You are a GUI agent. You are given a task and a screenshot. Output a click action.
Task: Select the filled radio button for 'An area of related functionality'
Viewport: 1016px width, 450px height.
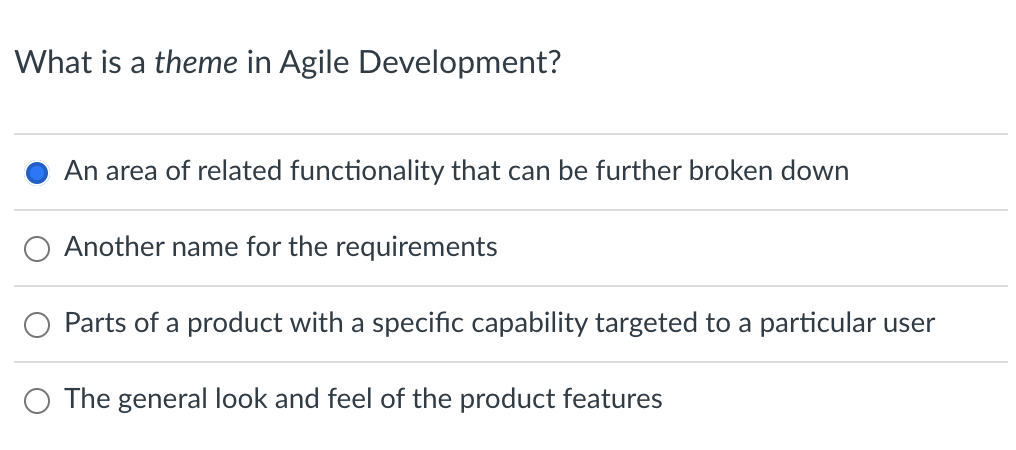(37, 172)
